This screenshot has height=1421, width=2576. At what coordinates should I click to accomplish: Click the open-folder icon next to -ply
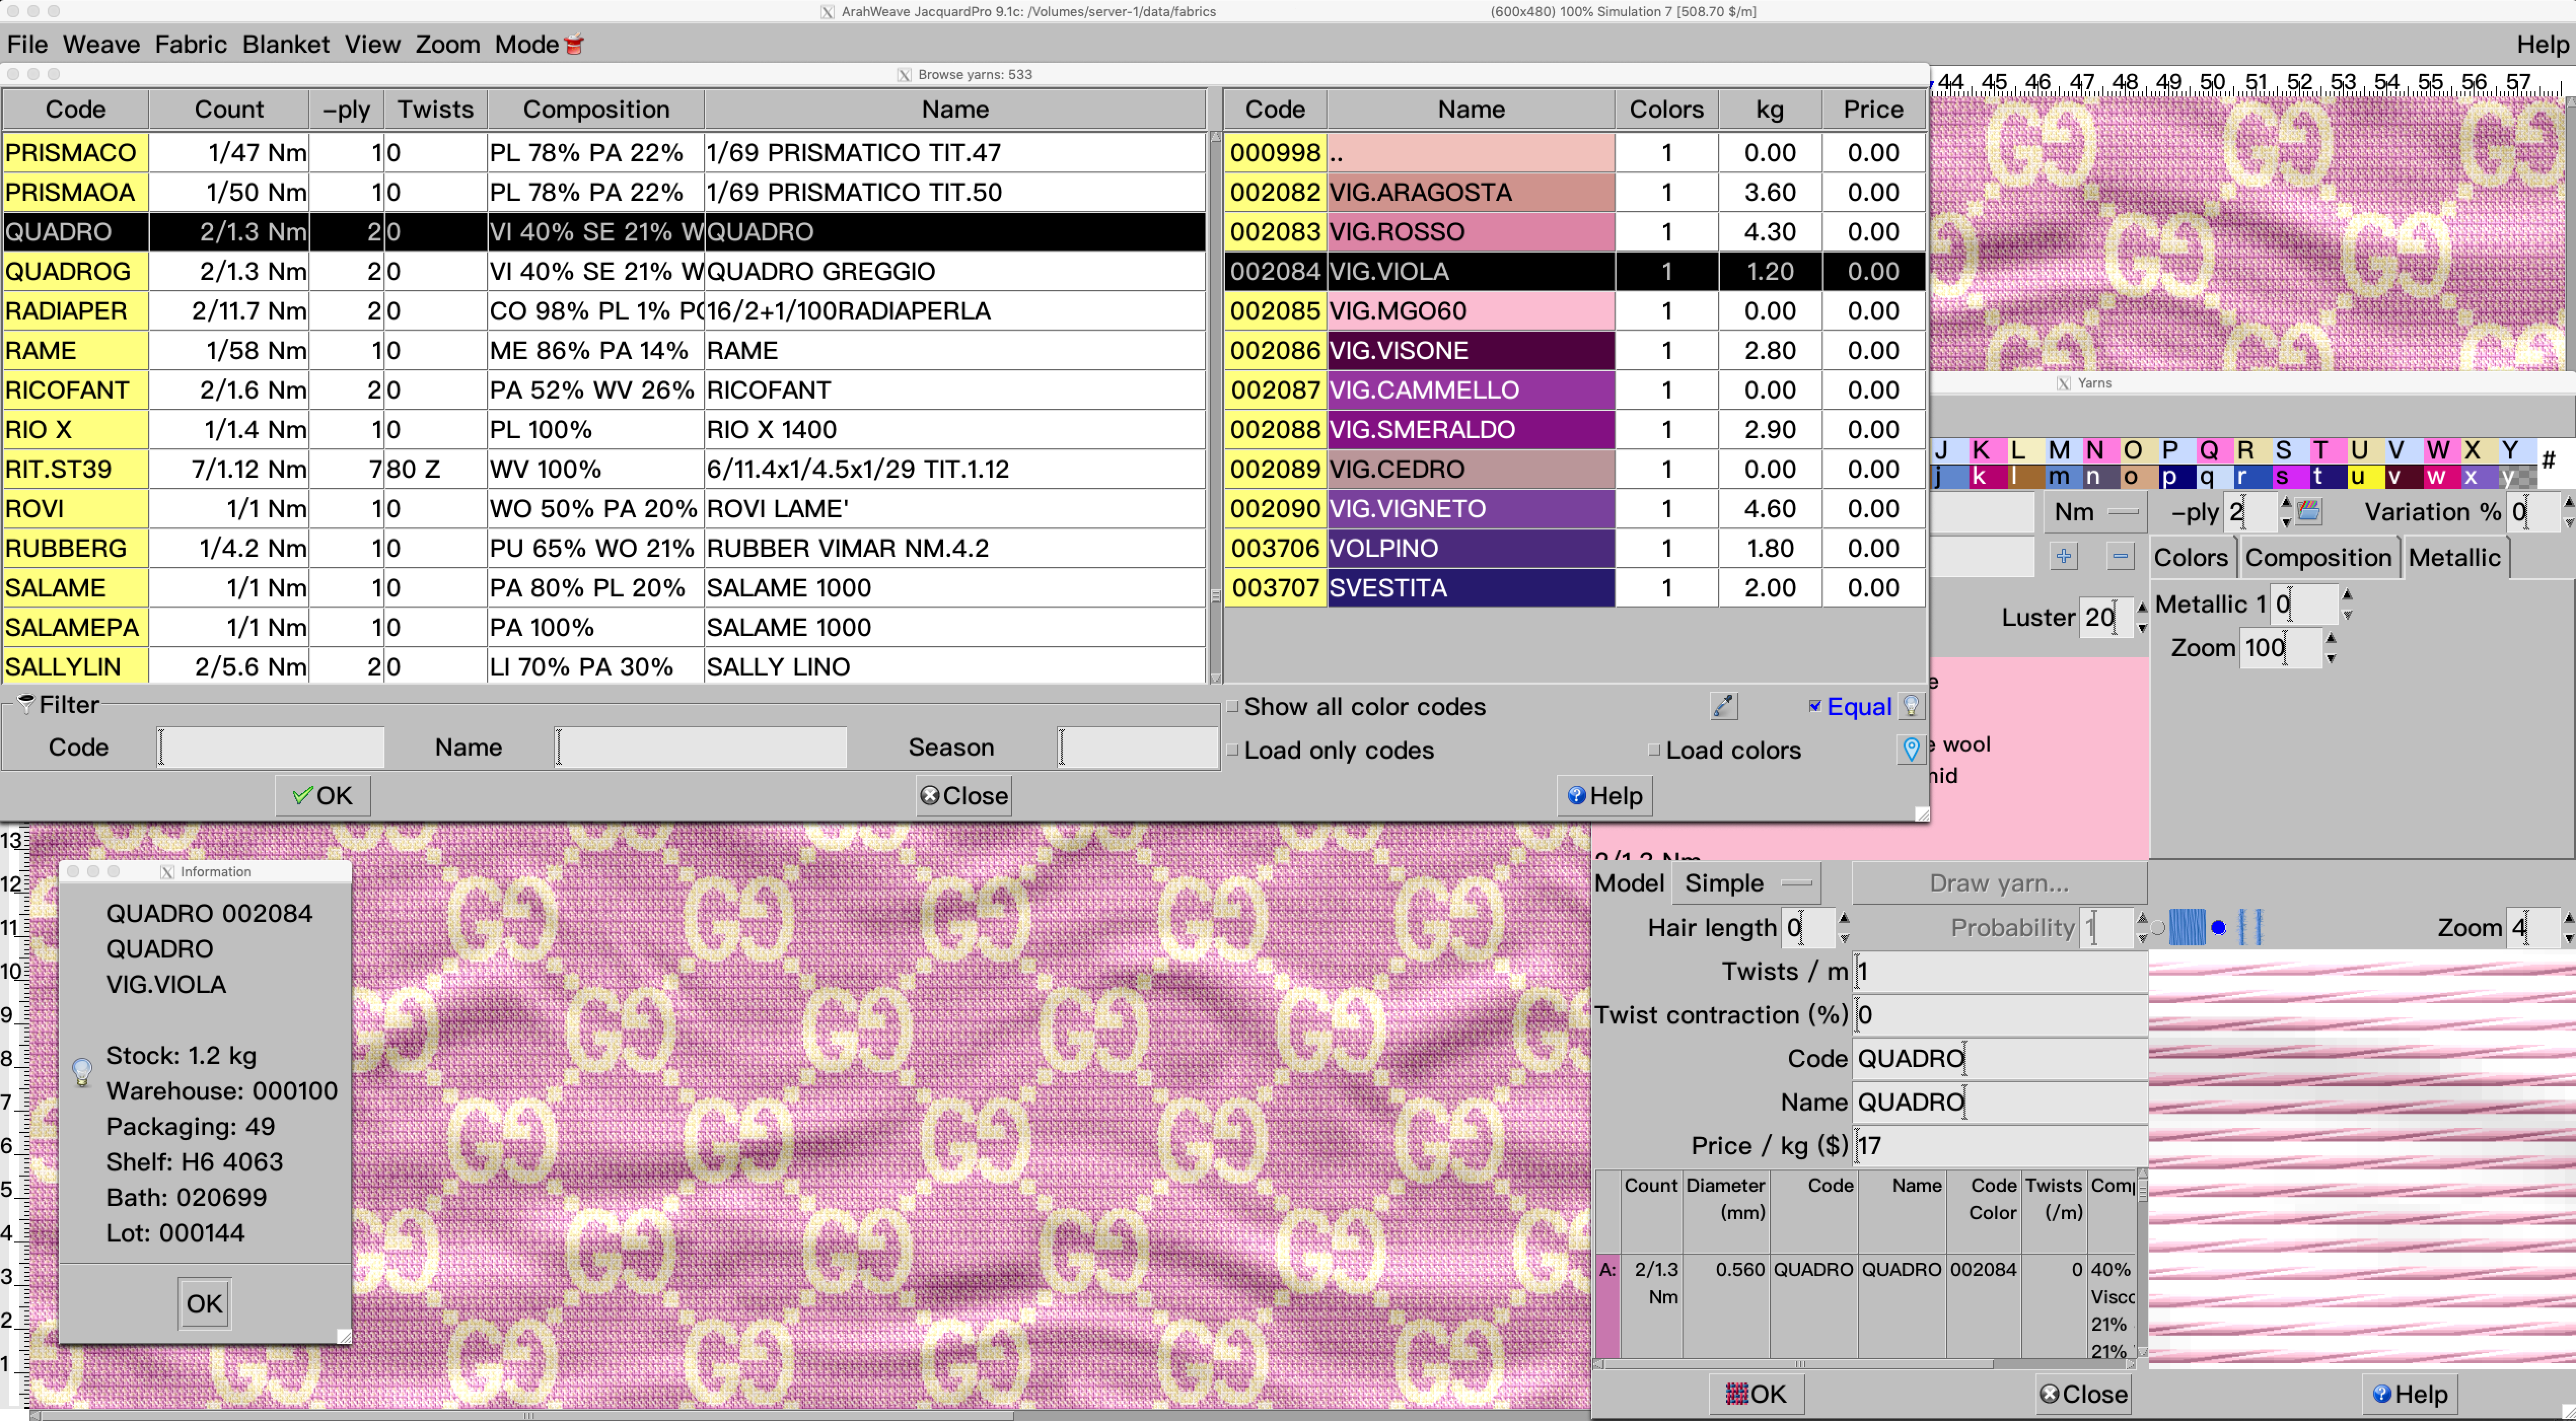[2309, 512]
